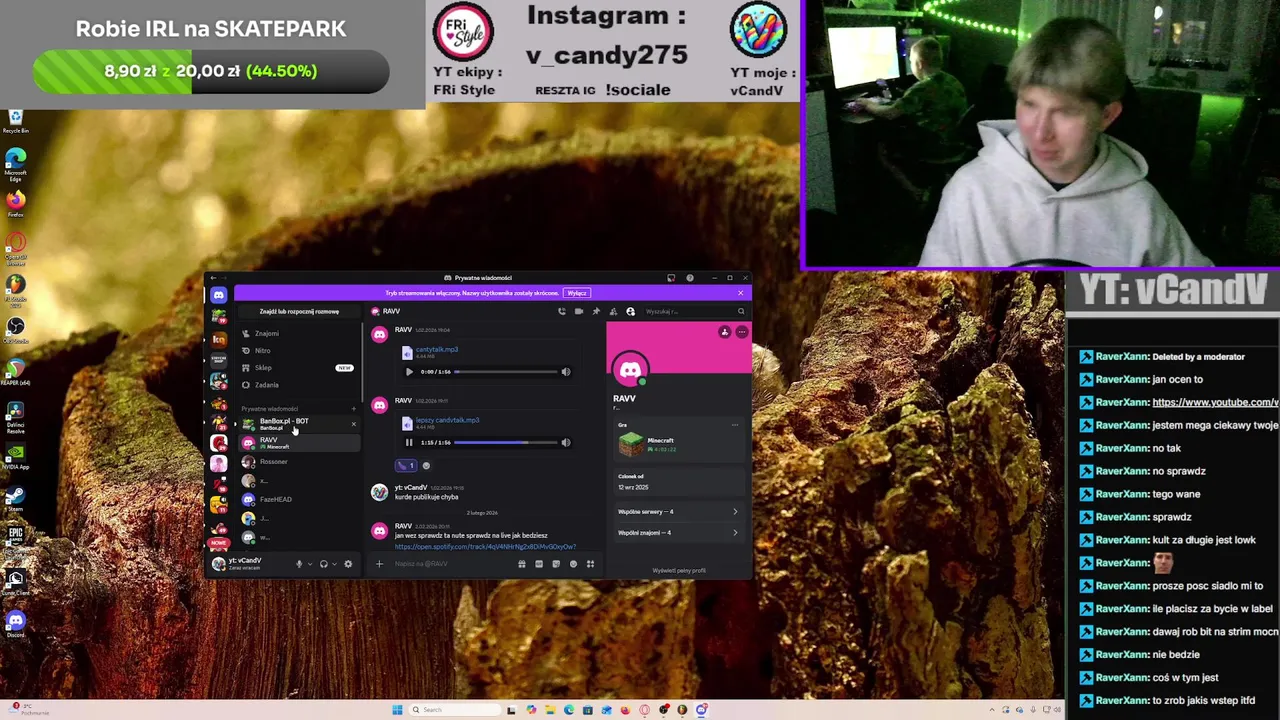1280x720 pixels.
Task: Open the Recycle Bin desktop icon
Action: point(15,121)
